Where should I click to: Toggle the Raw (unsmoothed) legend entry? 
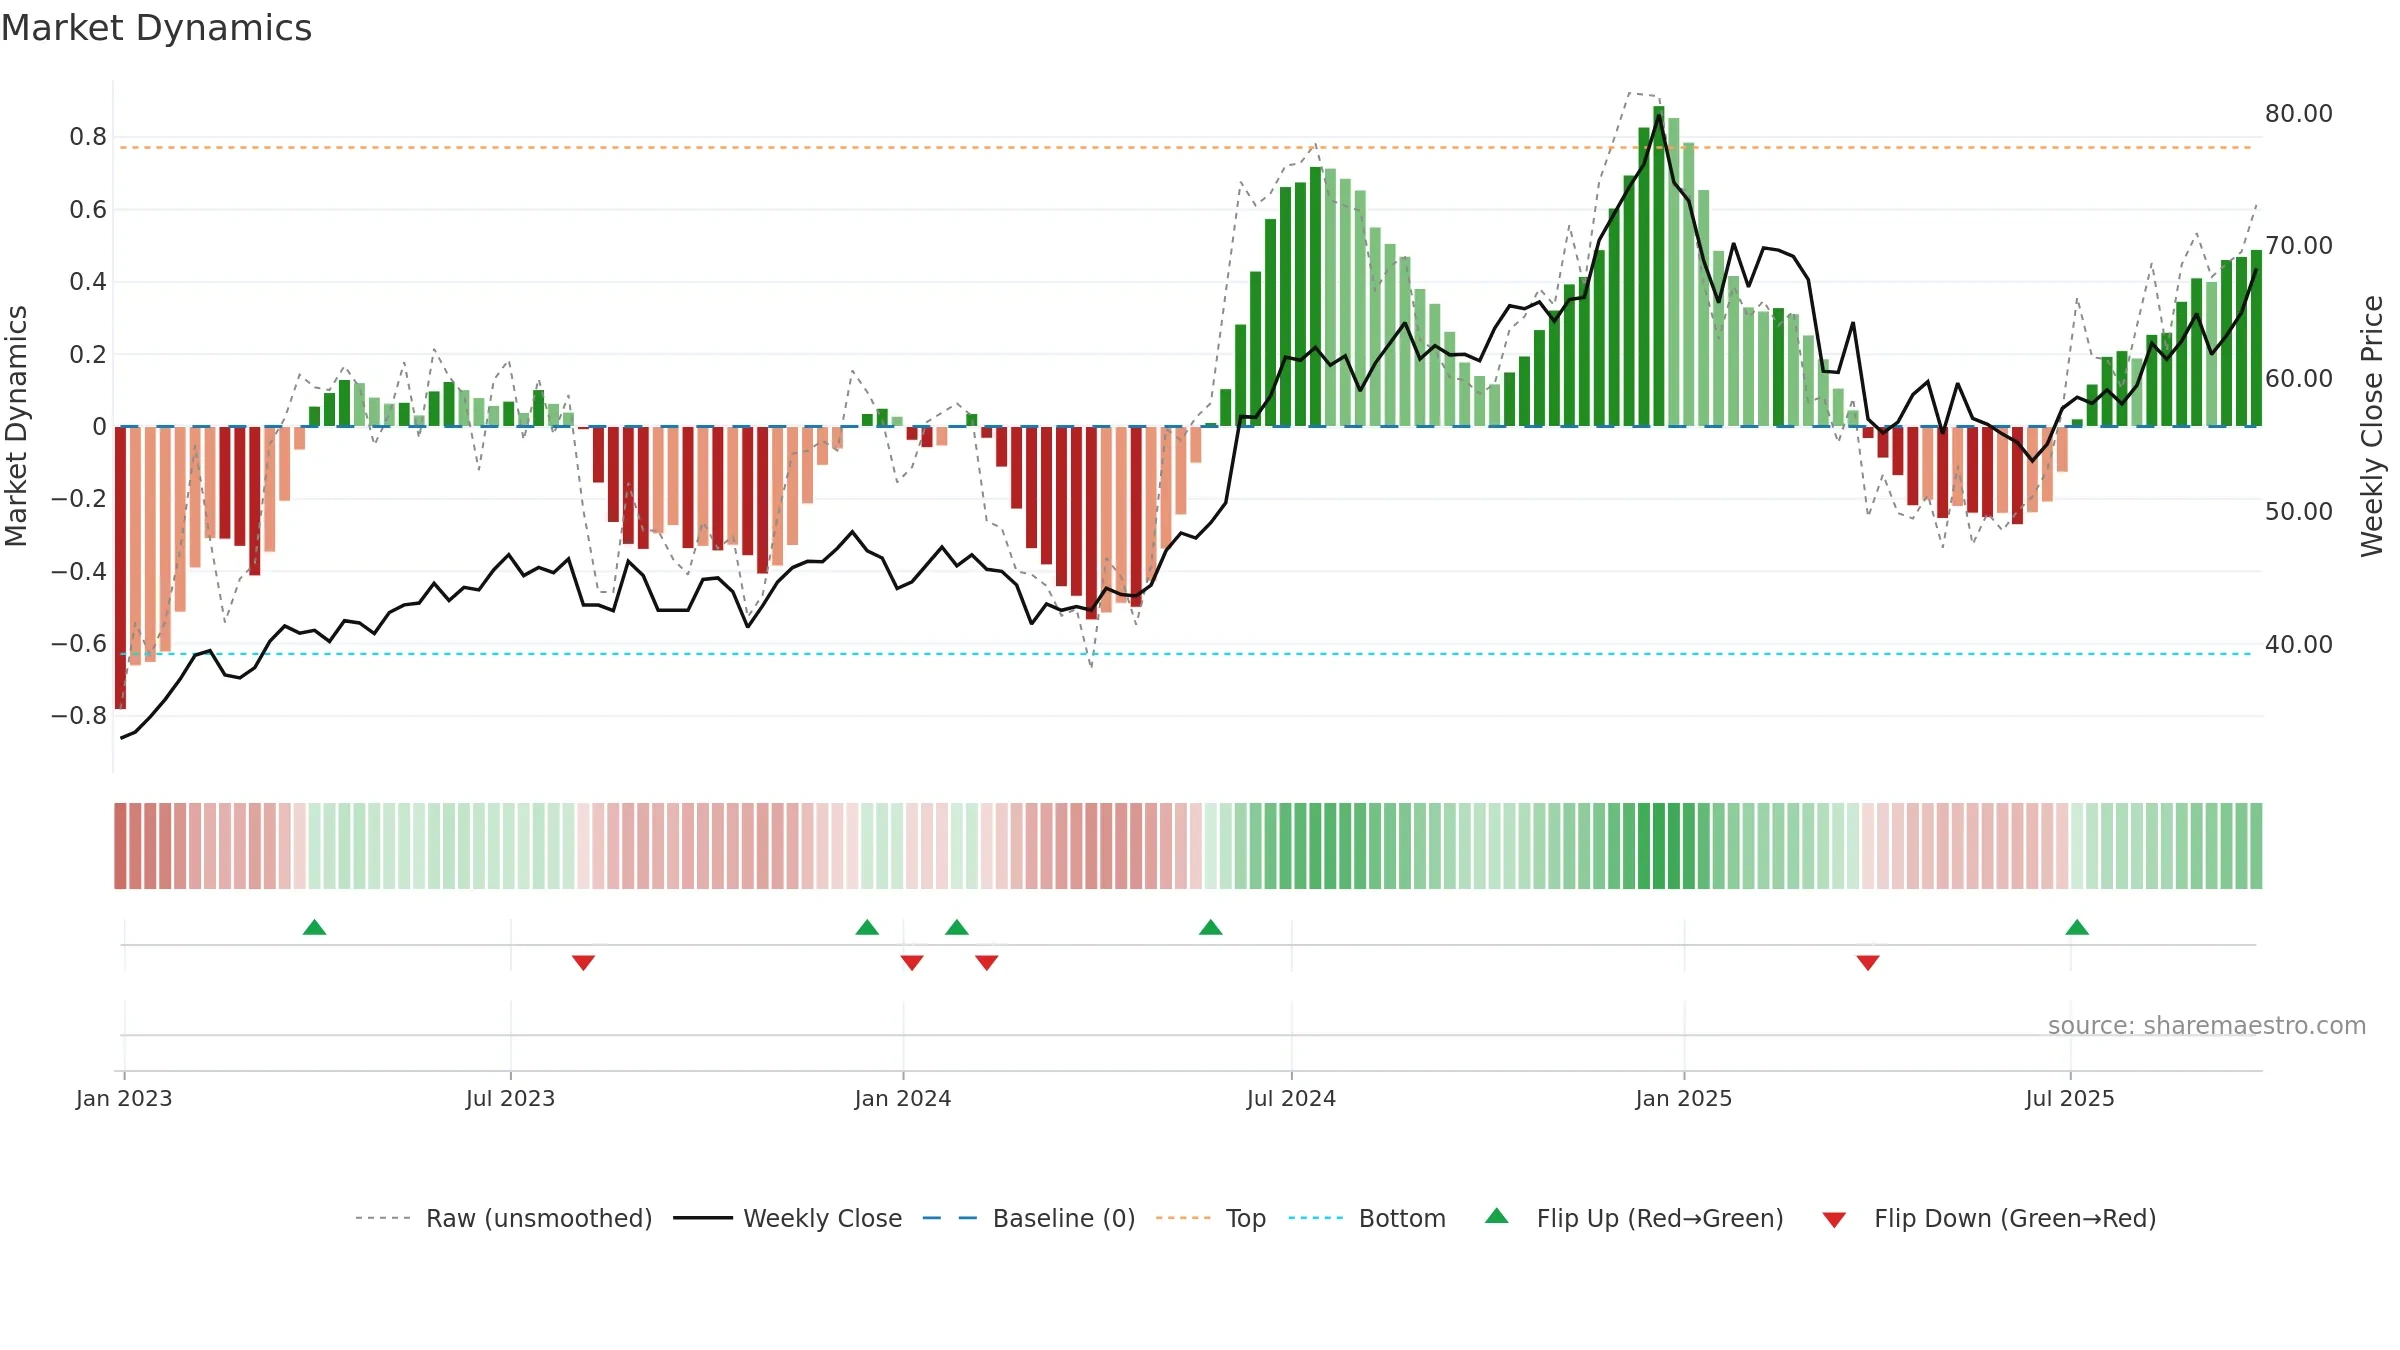click(503, 1218)
